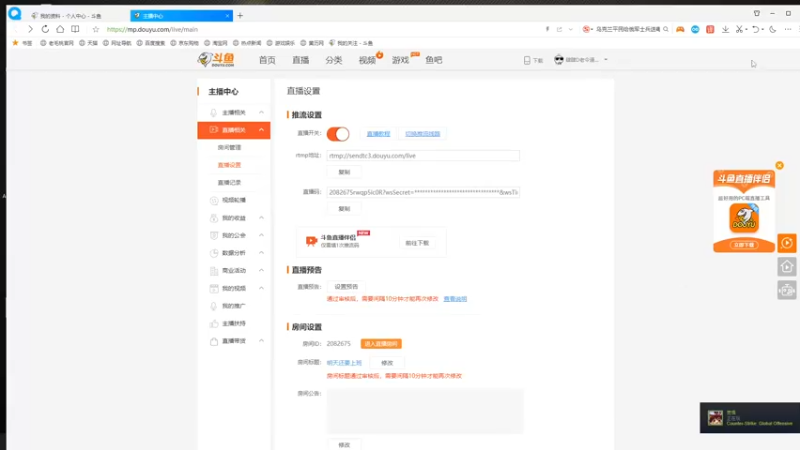Open the search engine selector dropdown
800x450 pixels.
[x=588, y=29]
